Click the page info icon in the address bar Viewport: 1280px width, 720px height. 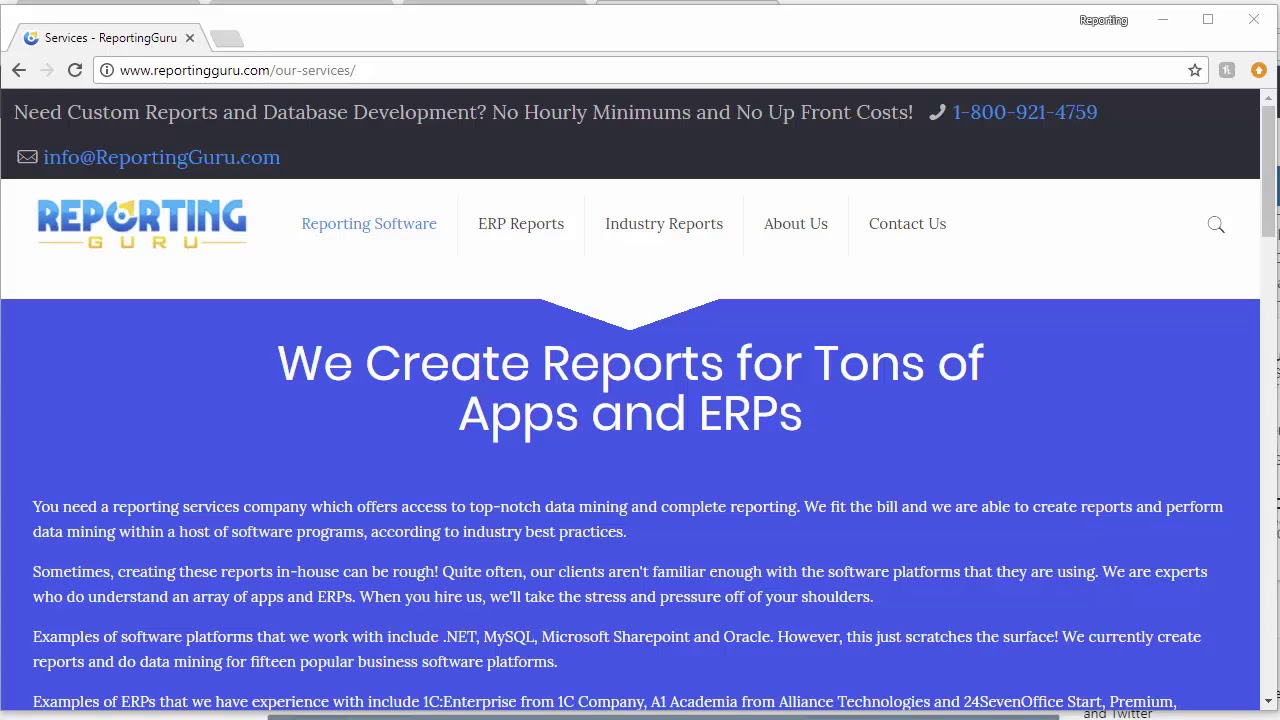107,70
